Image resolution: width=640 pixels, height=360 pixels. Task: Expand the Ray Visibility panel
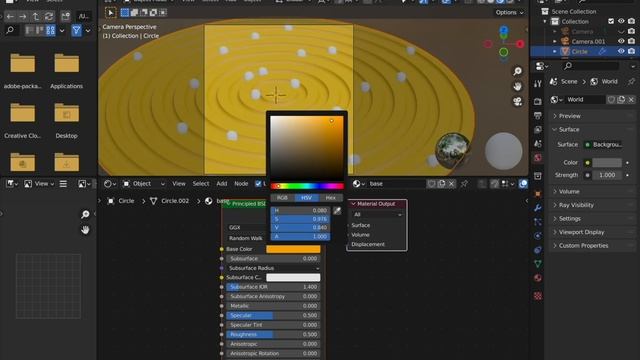pos(592,205)
